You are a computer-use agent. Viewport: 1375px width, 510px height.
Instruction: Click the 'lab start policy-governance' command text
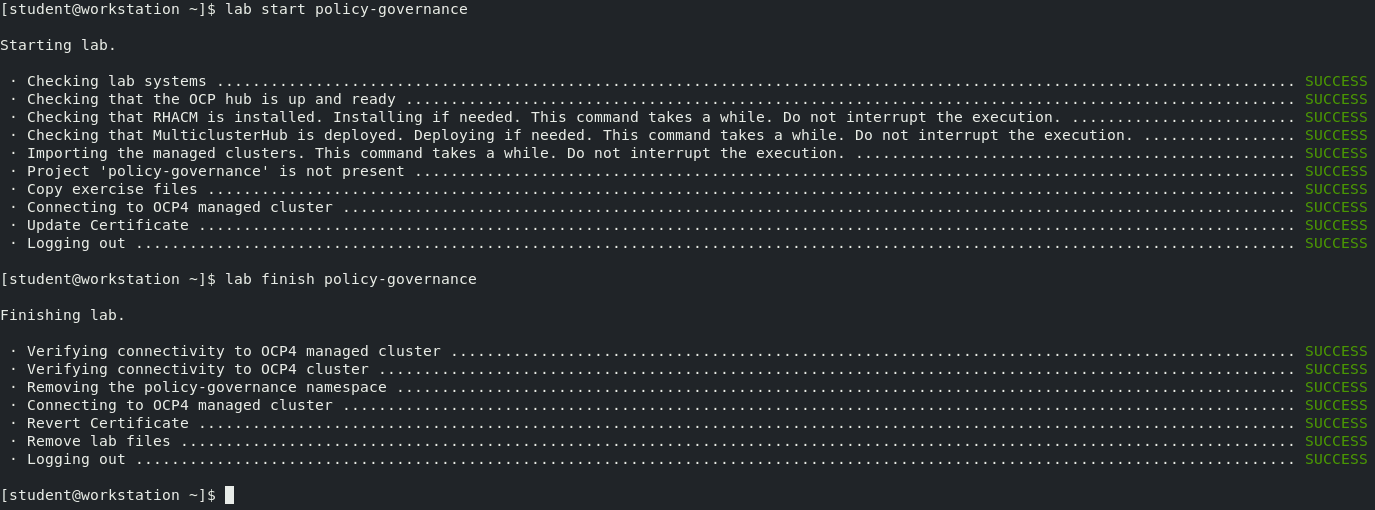(346, 9)
